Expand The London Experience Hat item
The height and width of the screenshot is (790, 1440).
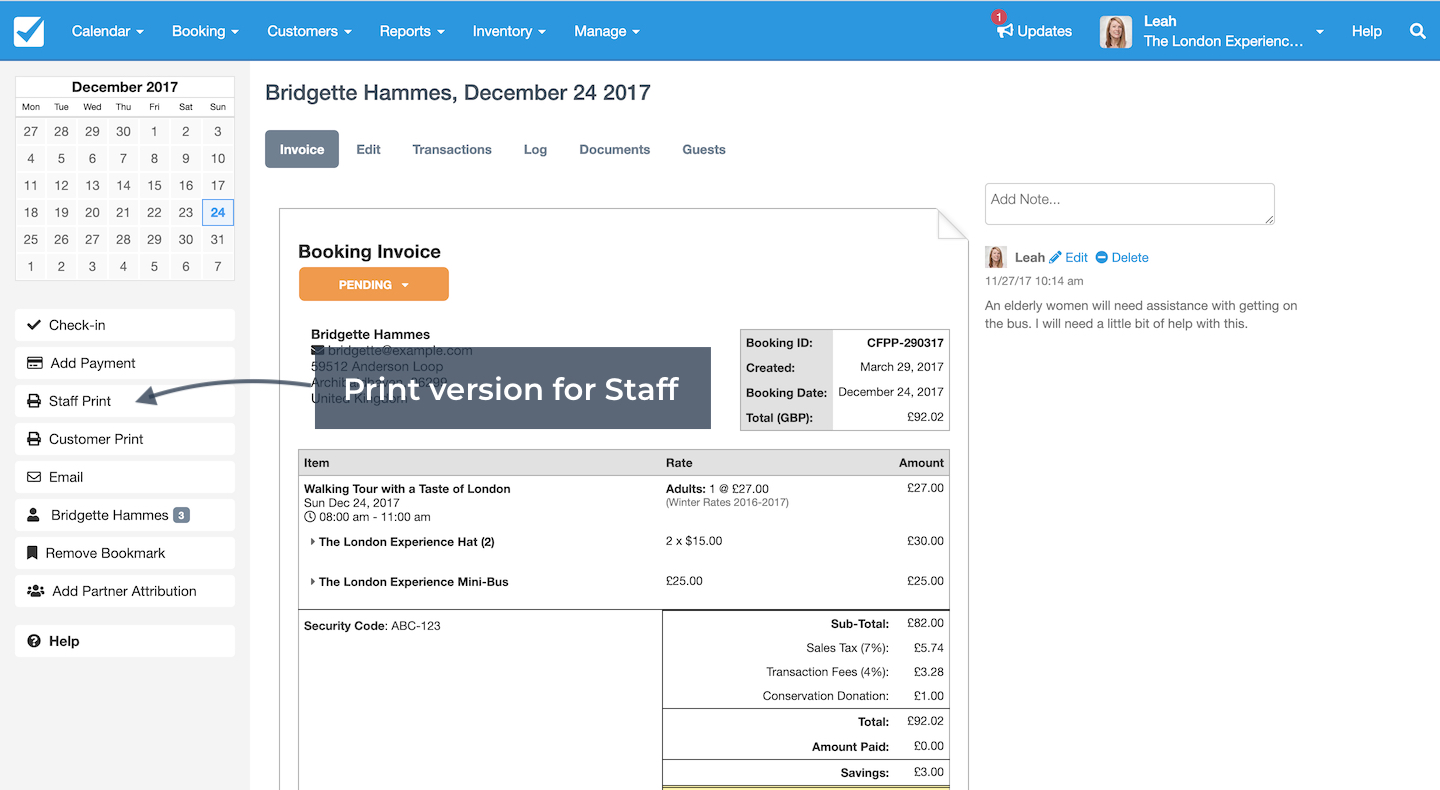(x=313, y=542)
